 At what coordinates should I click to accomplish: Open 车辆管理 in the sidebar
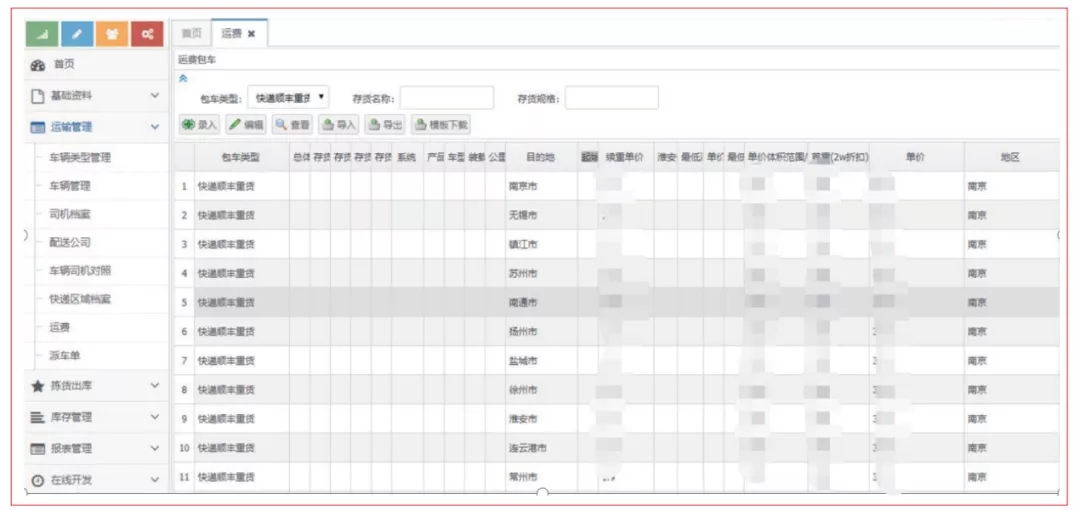point(70,186)
